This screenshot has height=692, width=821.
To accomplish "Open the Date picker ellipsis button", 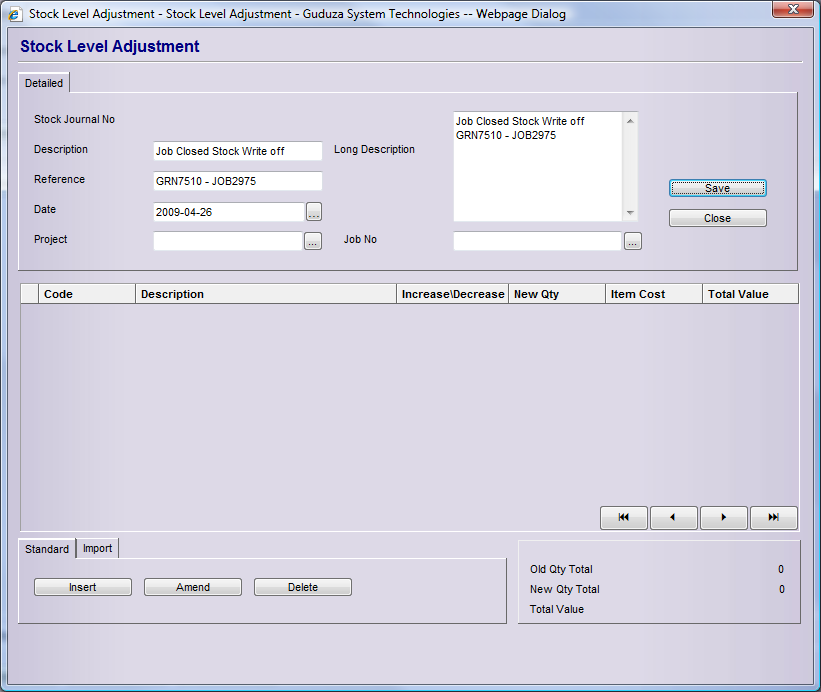I will [x=313, y=212].
